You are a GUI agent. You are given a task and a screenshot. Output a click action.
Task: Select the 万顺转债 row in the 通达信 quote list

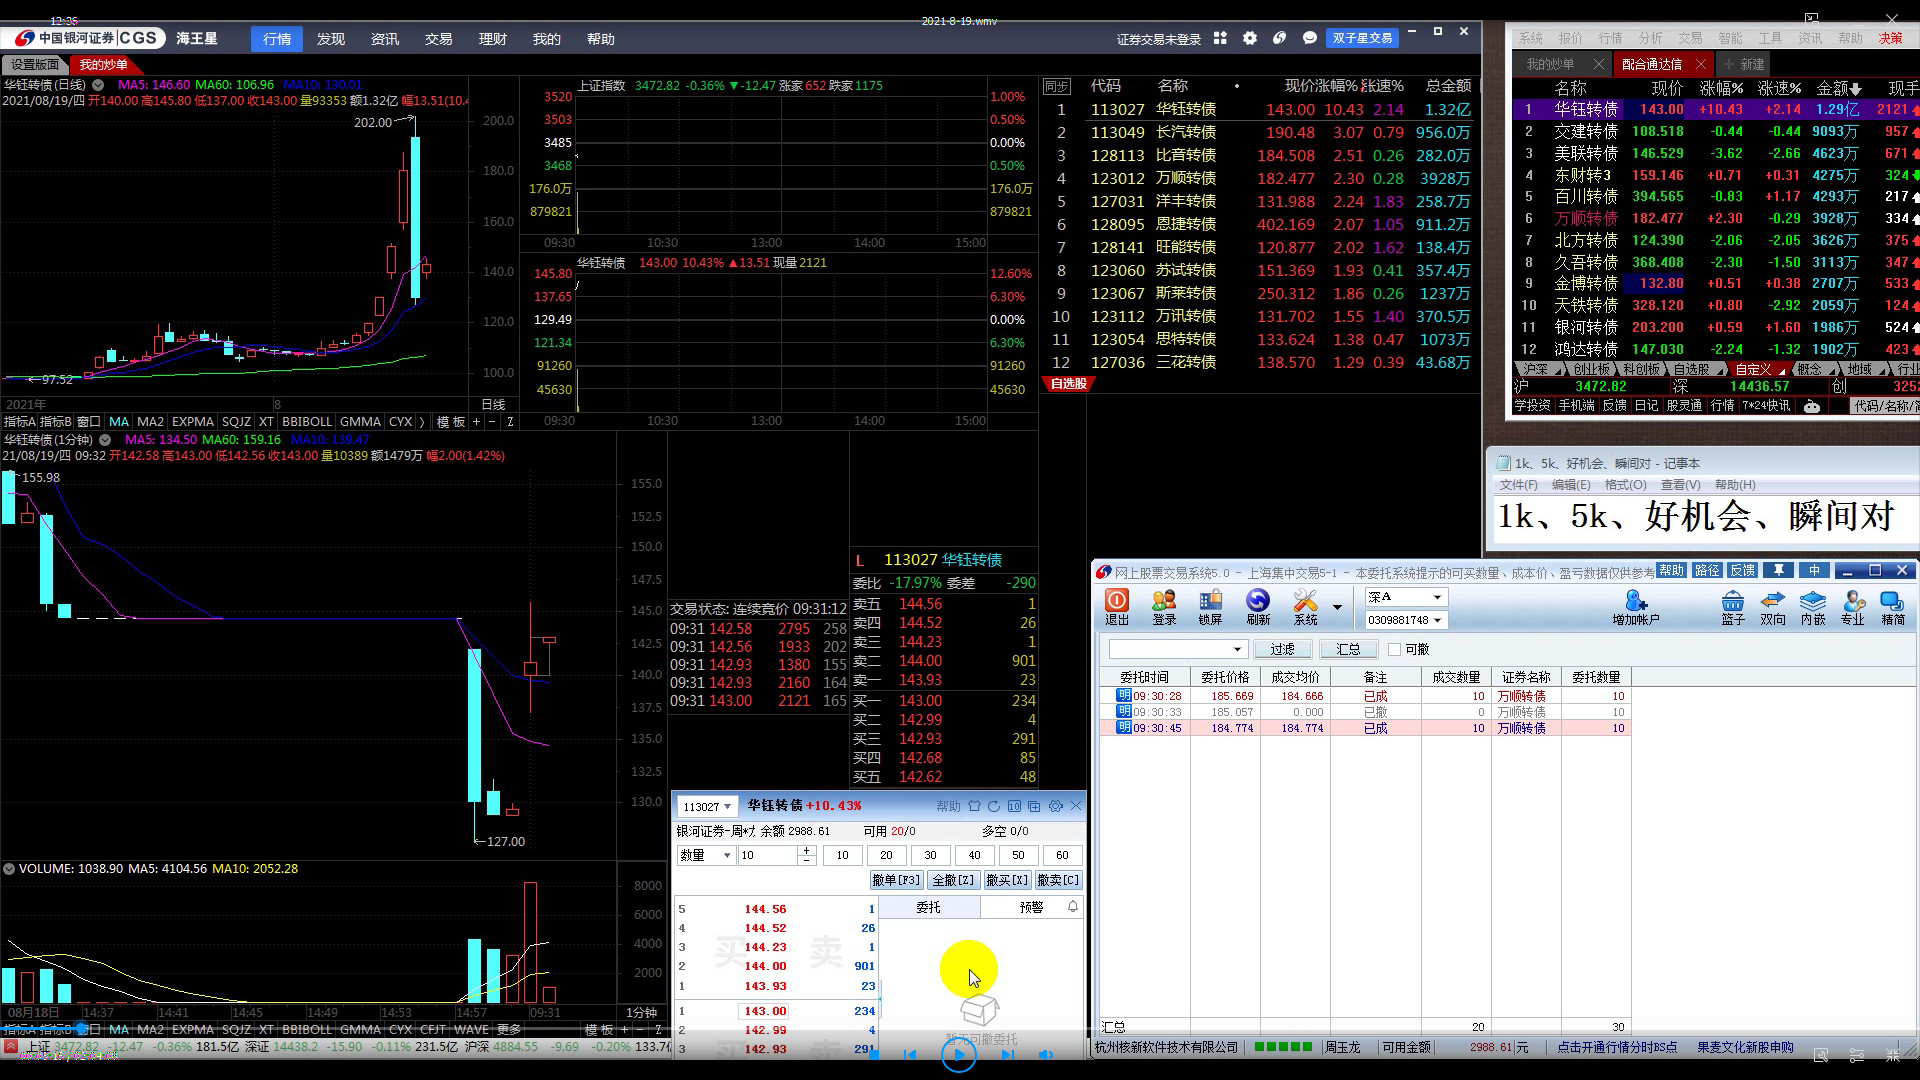[x=1715, y=218]
